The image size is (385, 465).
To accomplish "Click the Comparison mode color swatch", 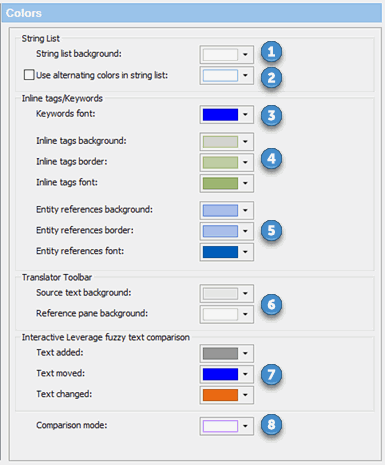I will click(220, 426).
